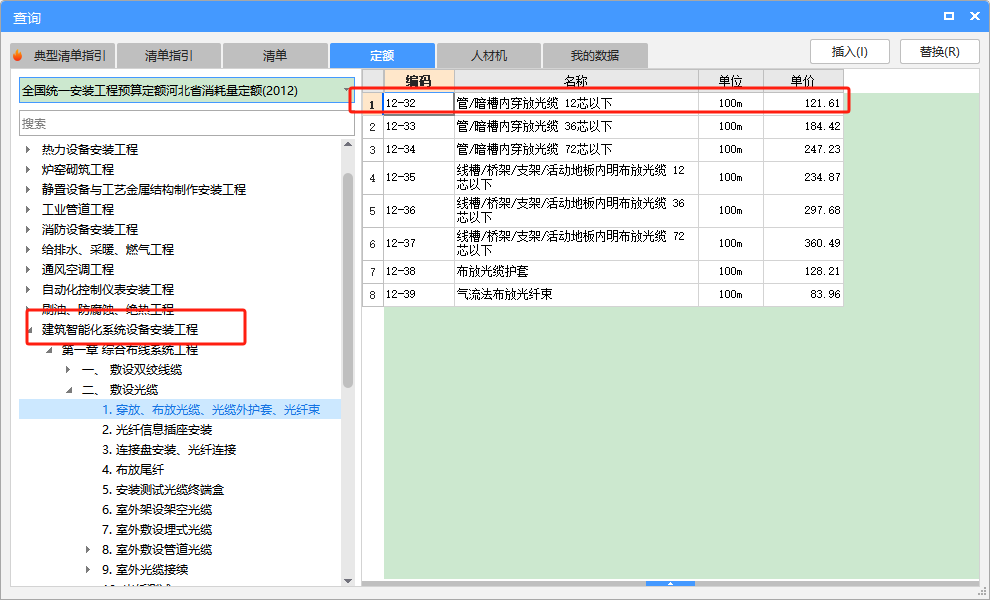This screenshot has height=600, width=990.
Task: Select 7. 室外敷设埋式光缆
Action: pos(157,530)
